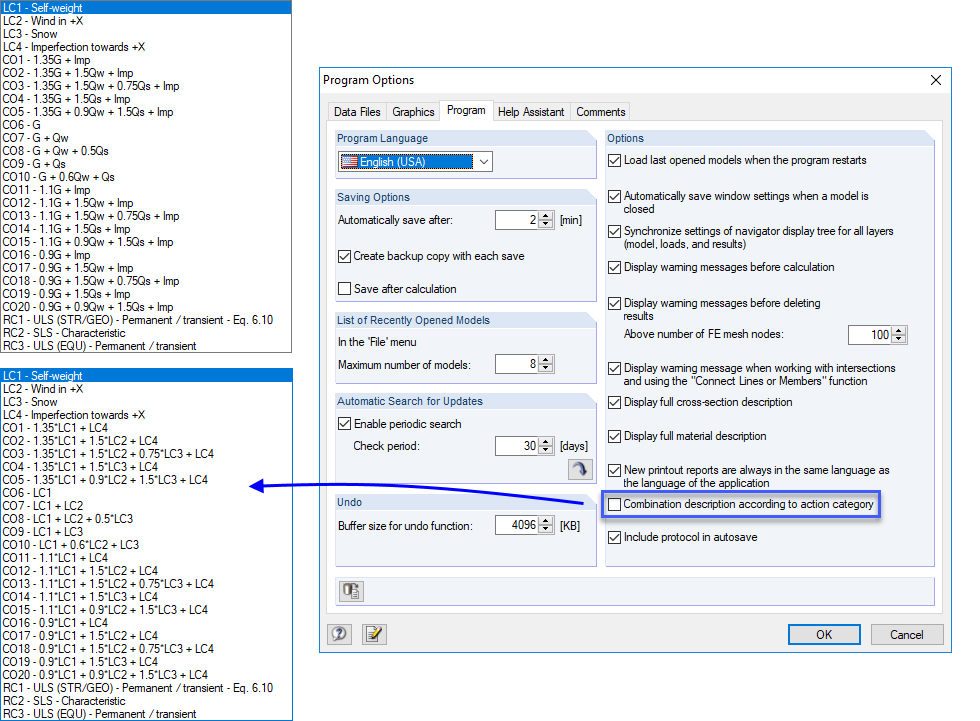Click the OK button
The height and width of the screenshot is (721, 980).
824,635
